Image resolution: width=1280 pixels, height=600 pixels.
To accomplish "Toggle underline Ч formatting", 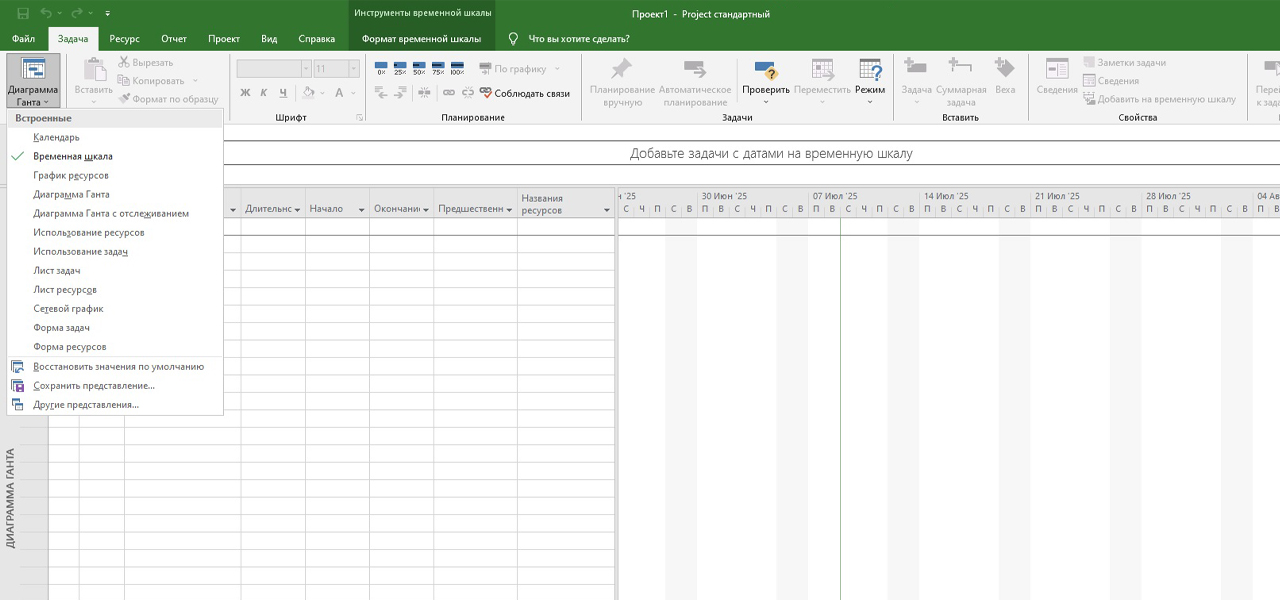I will tap(283, 93).
